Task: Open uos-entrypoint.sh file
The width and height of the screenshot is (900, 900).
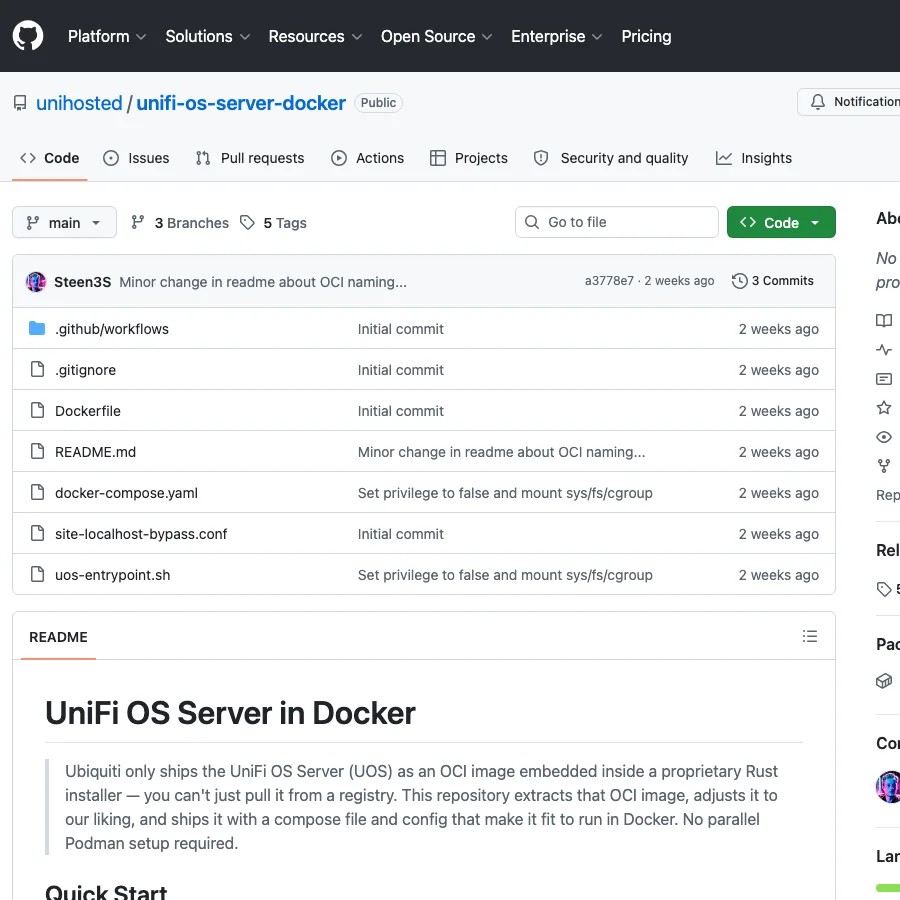Action: coord(112,575)
